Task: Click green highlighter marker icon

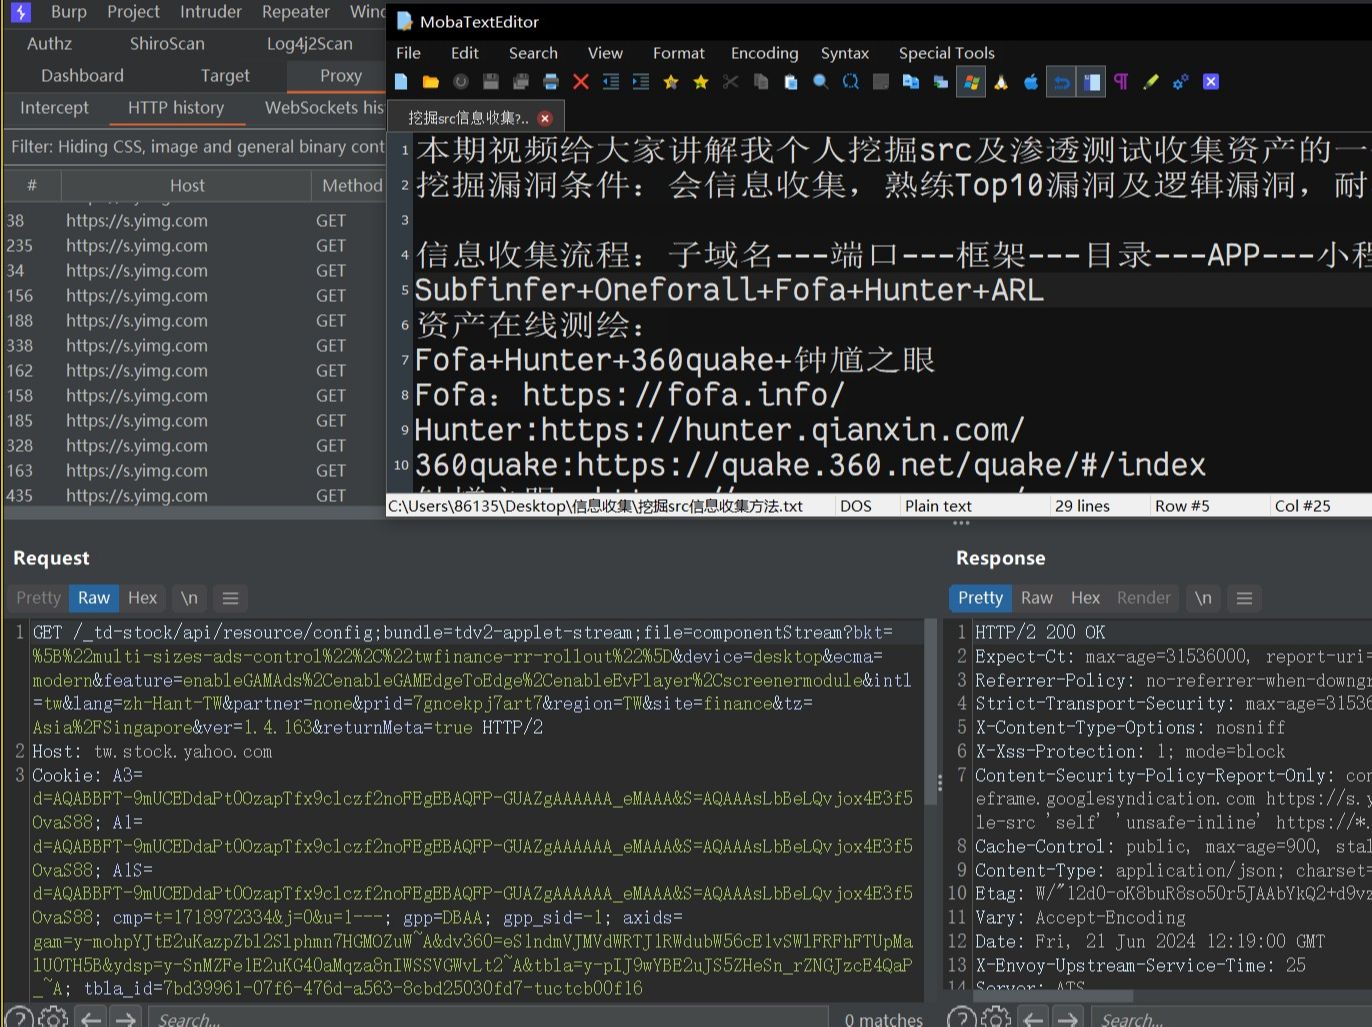Action: click(1151, 82)
